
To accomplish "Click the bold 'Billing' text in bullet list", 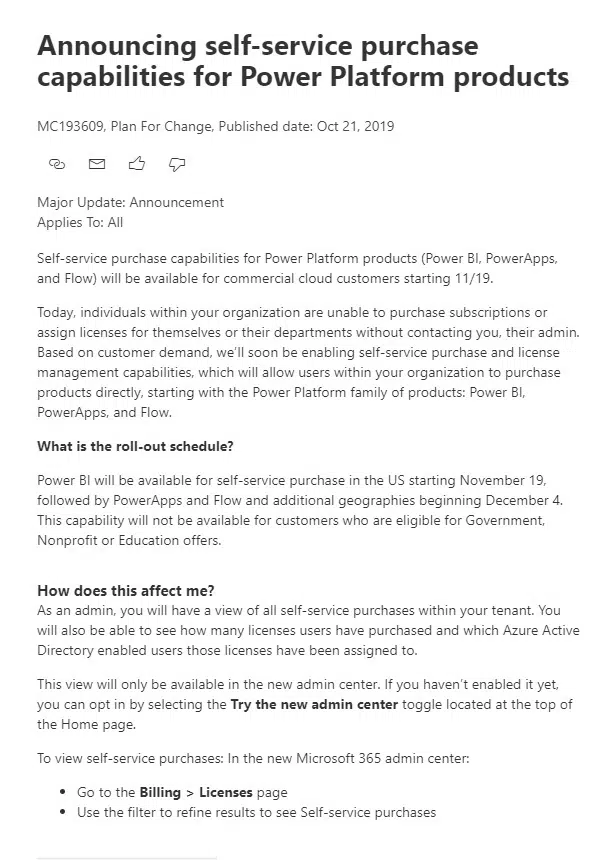I will click(160, 793).
